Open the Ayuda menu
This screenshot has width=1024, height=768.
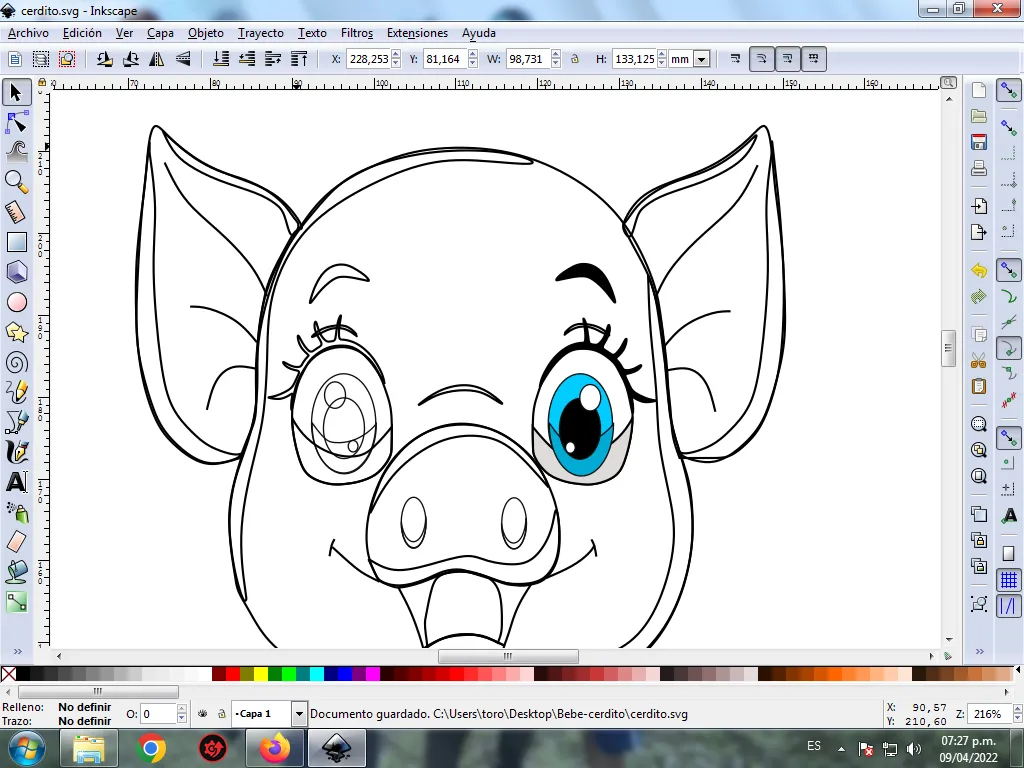(479, 33)
